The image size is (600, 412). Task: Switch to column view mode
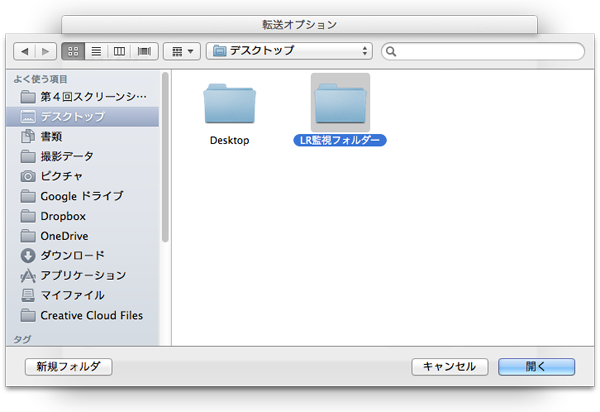pyautogui.click(x=120, y=50)
